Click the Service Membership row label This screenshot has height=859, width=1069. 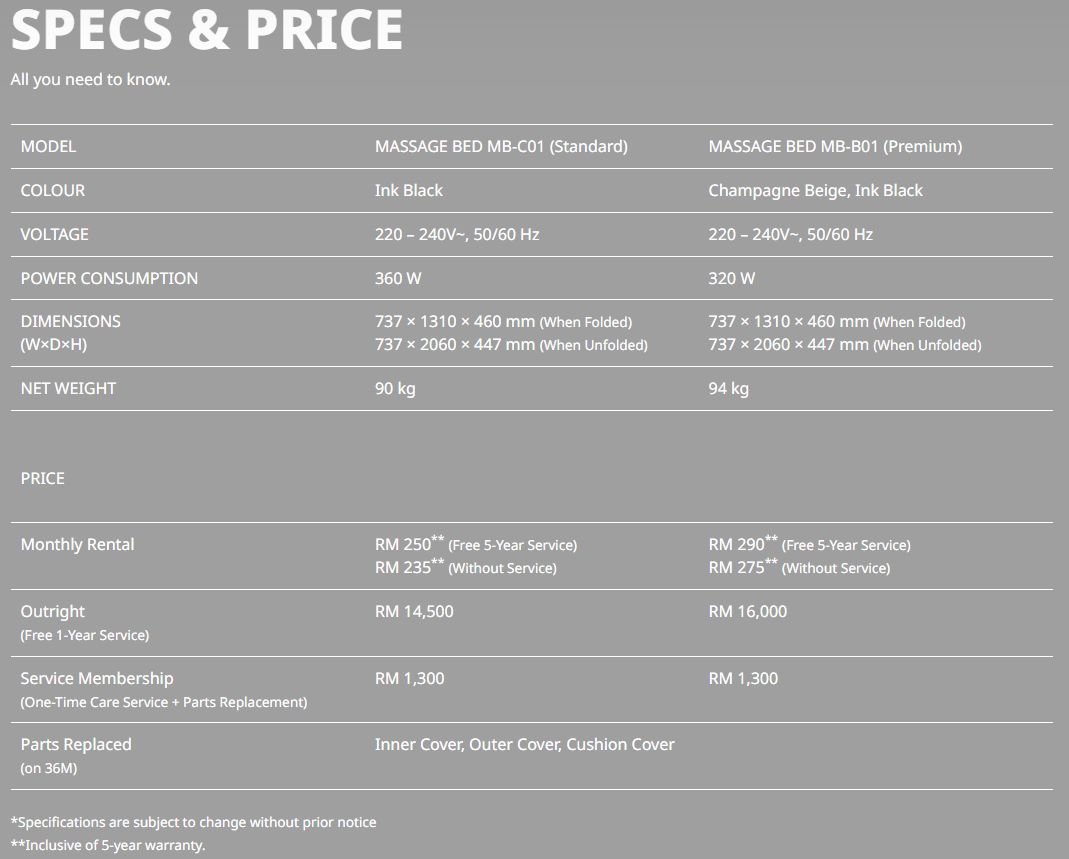tap(97, 679)
